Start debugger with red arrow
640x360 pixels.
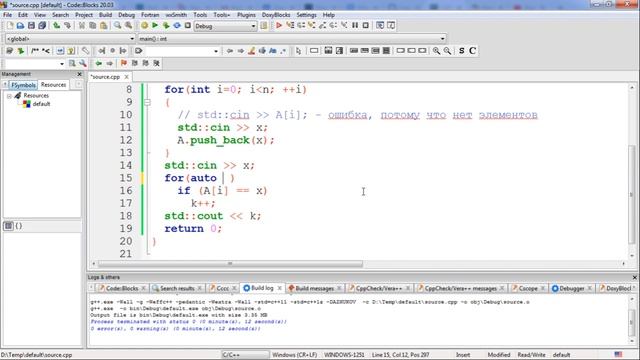[279, 25]
